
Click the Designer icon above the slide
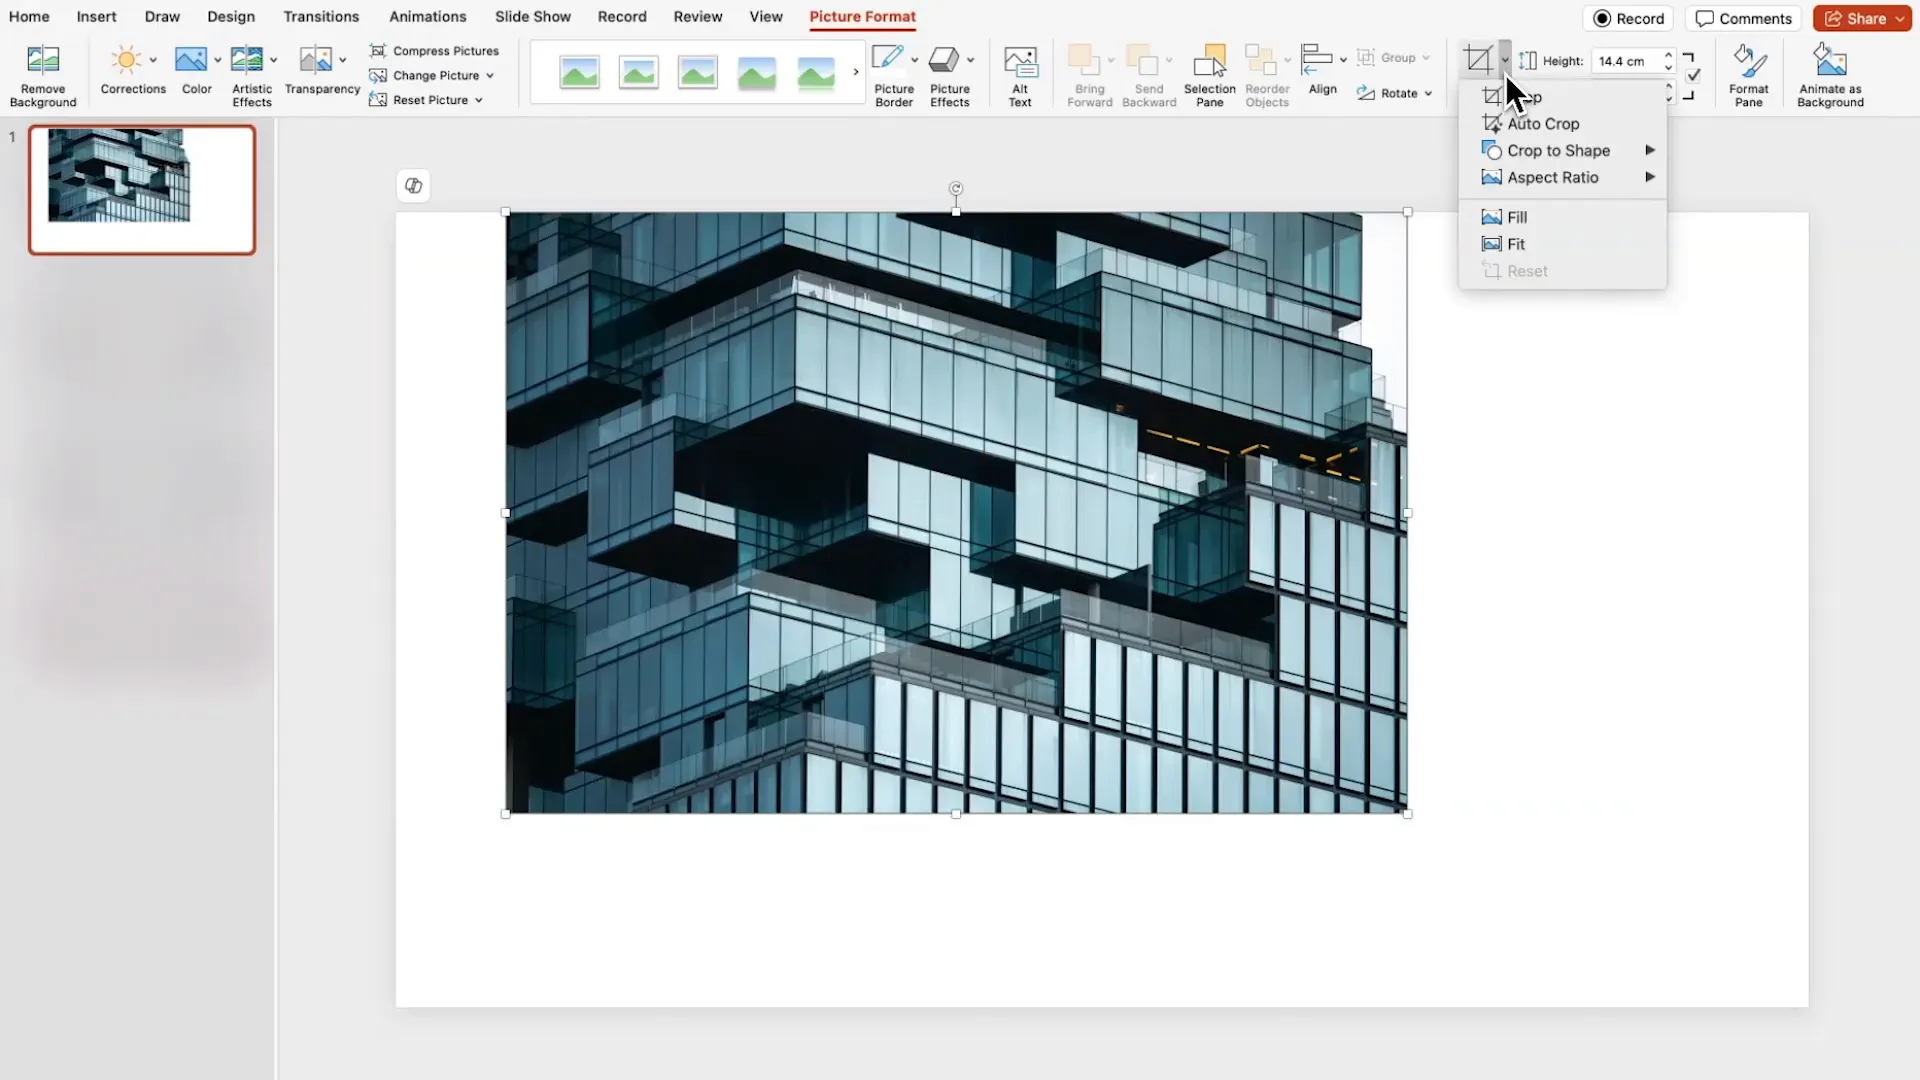pos(413,185)
